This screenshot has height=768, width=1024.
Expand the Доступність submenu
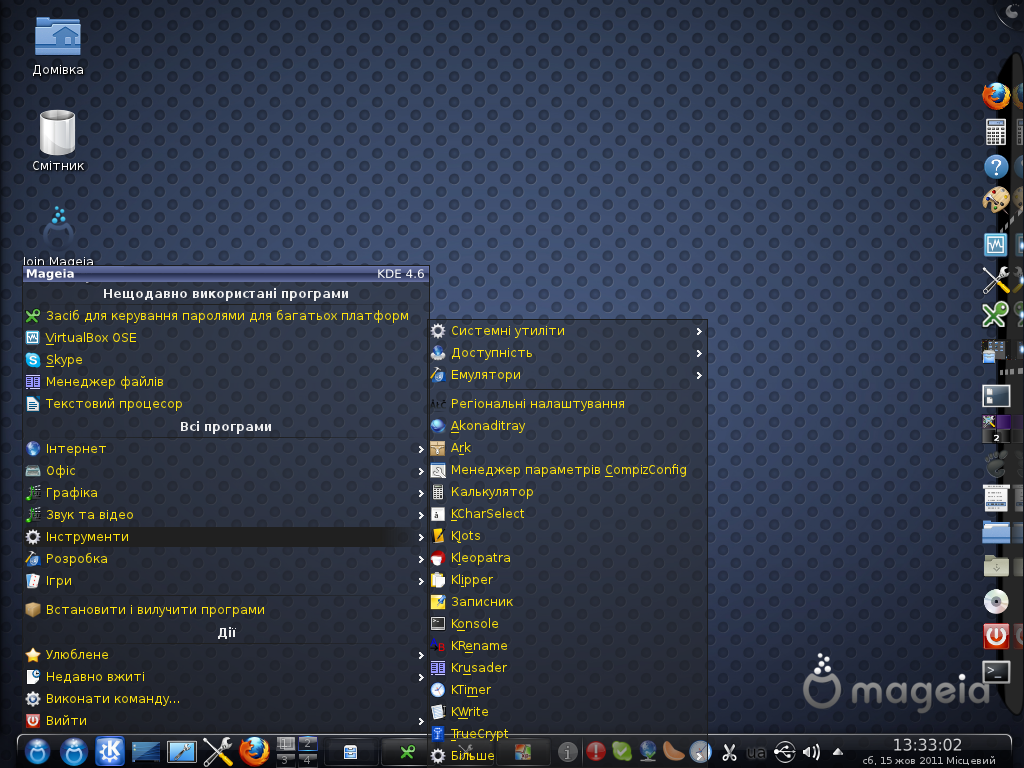click(568, 353)
